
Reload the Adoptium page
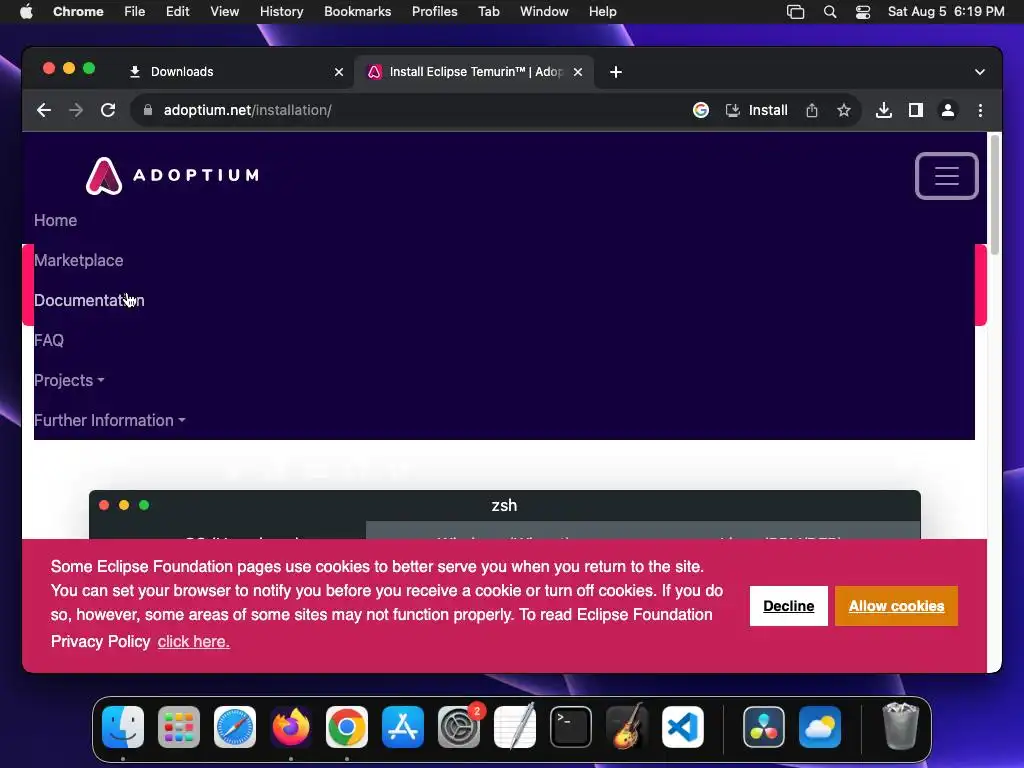tap(108, 110)
